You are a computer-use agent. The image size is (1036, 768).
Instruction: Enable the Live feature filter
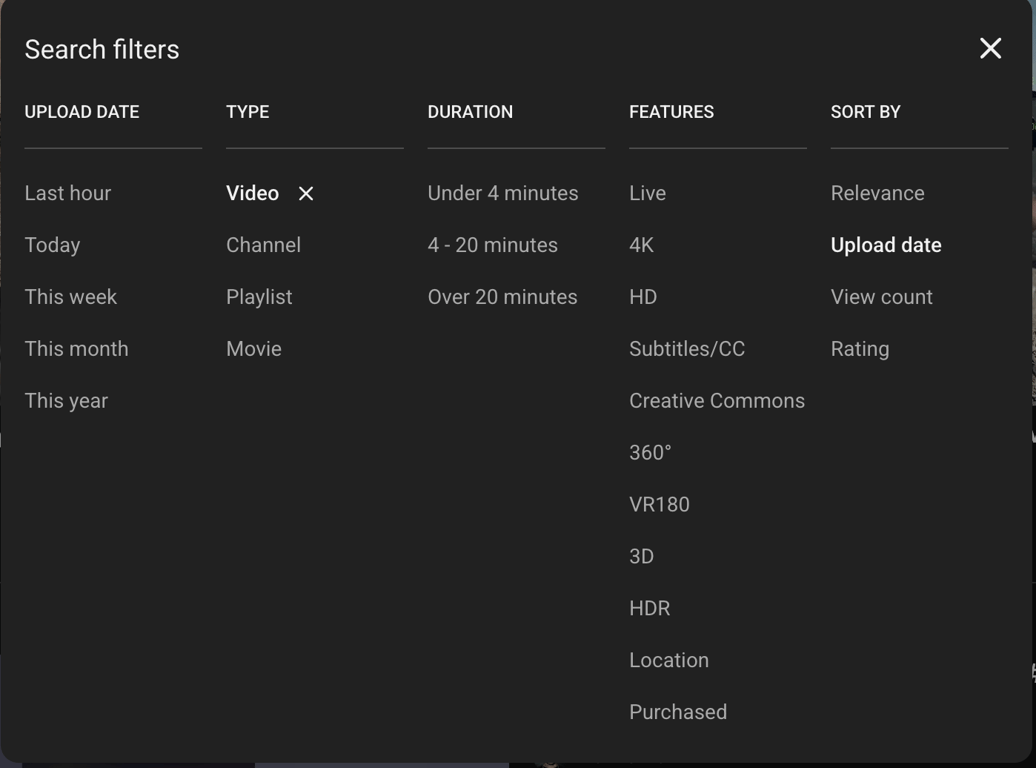point(647,193)
